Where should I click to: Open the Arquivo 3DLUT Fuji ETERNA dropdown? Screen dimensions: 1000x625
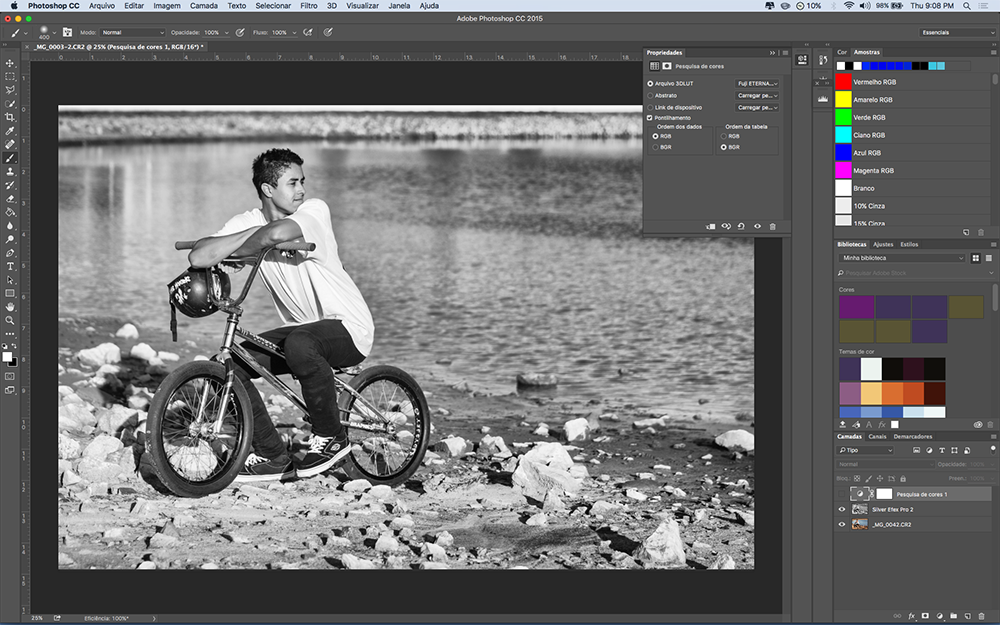[757, 83]
